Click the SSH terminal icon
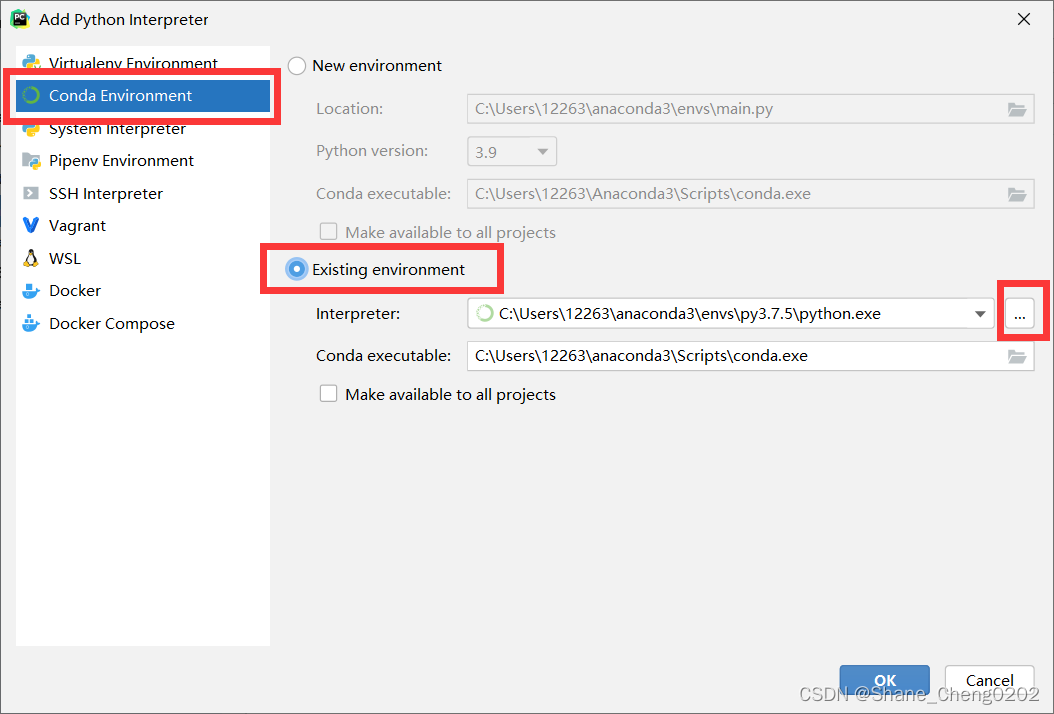The height and width of the screenshot is (714, 1054). (x=31, y=194)
